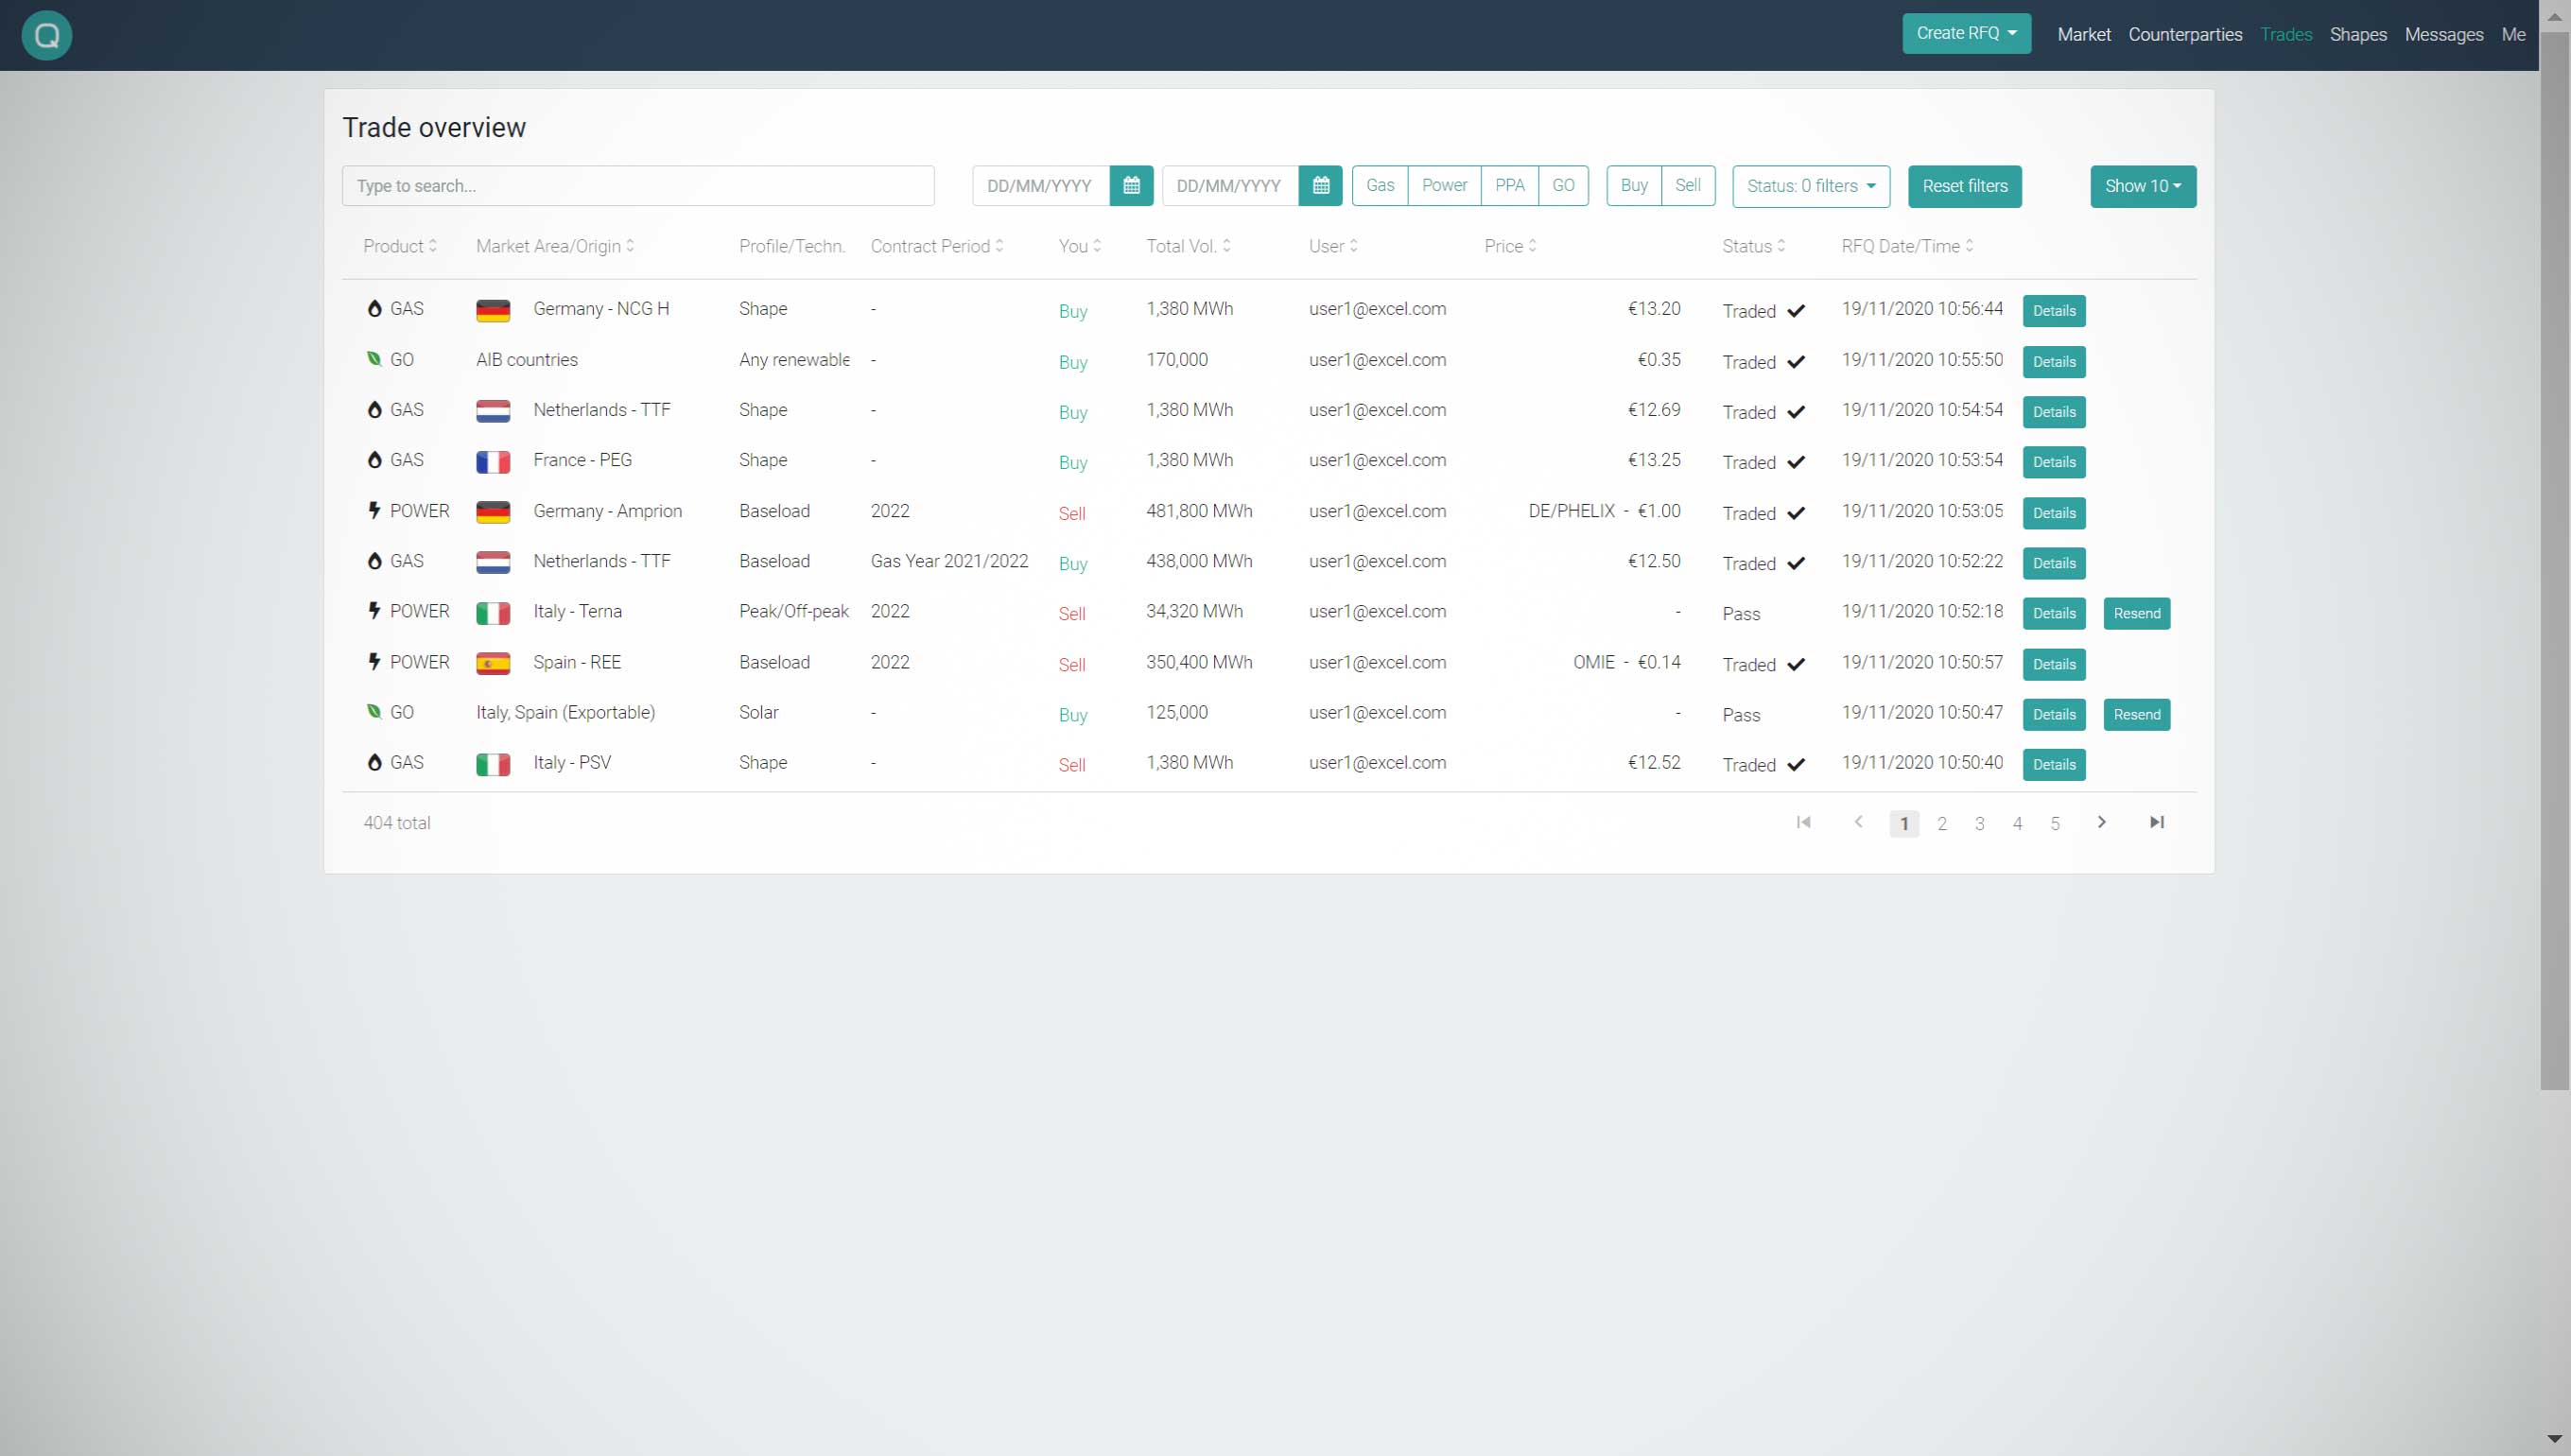Open the Me menu
2571x1456 pixels.
[x=2513, y=35]
